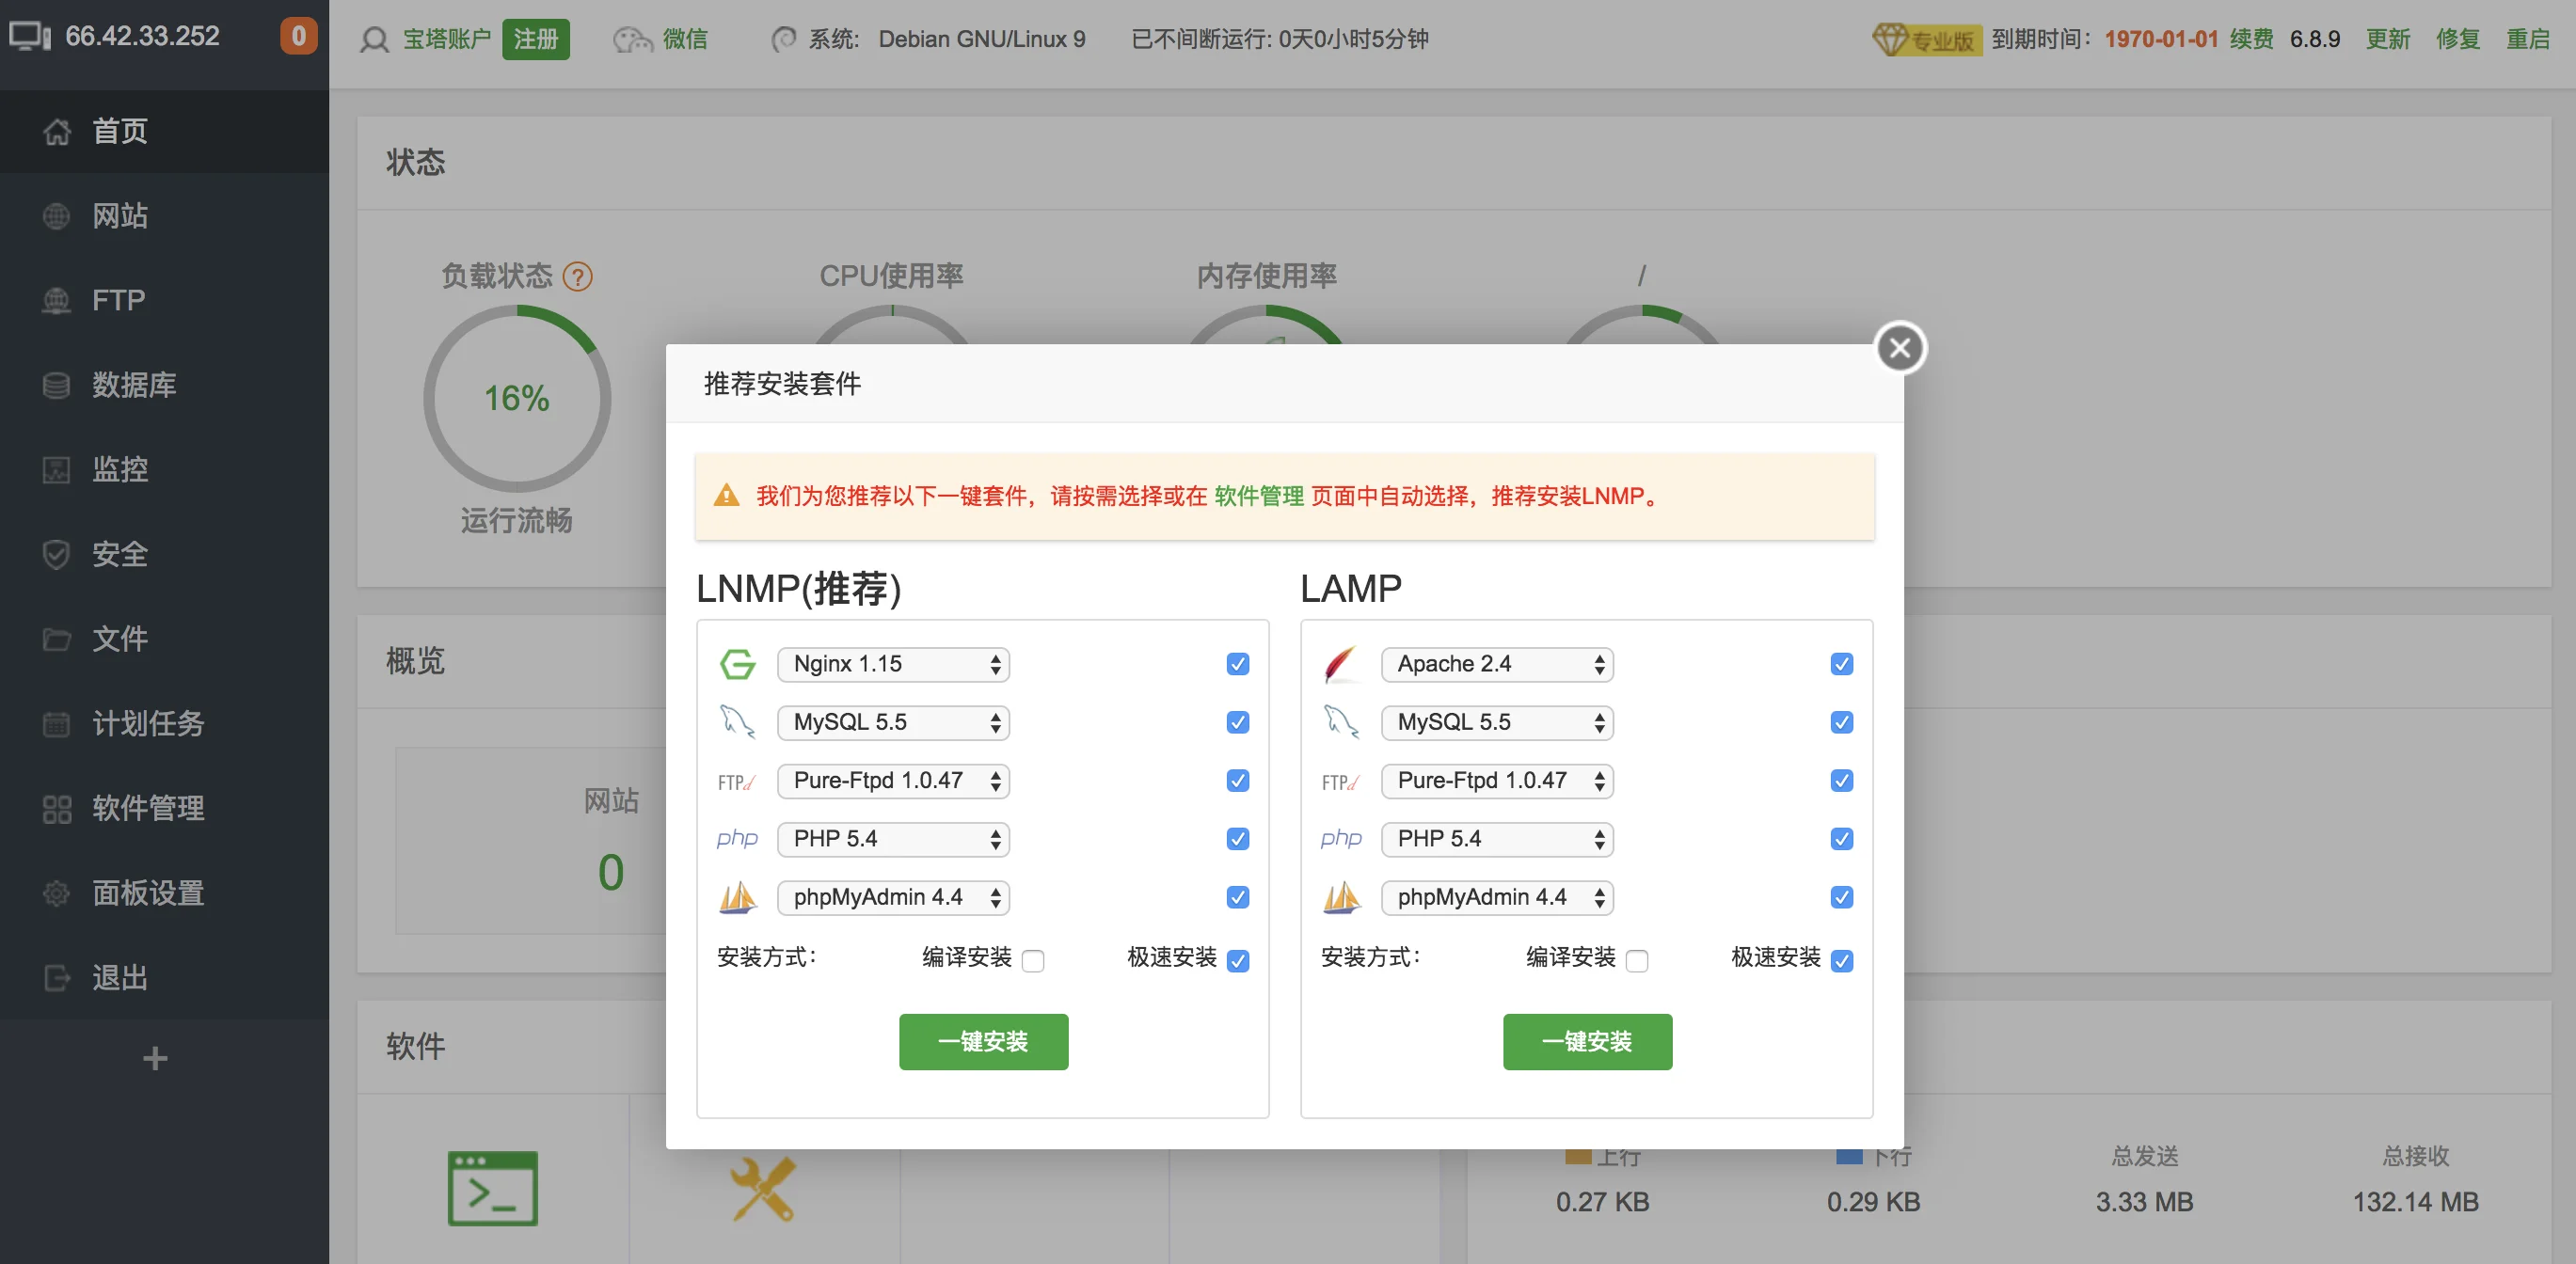
Task: Open 面板设置 in sidebar
Action: pyautogui.click(x=164, y=893)
